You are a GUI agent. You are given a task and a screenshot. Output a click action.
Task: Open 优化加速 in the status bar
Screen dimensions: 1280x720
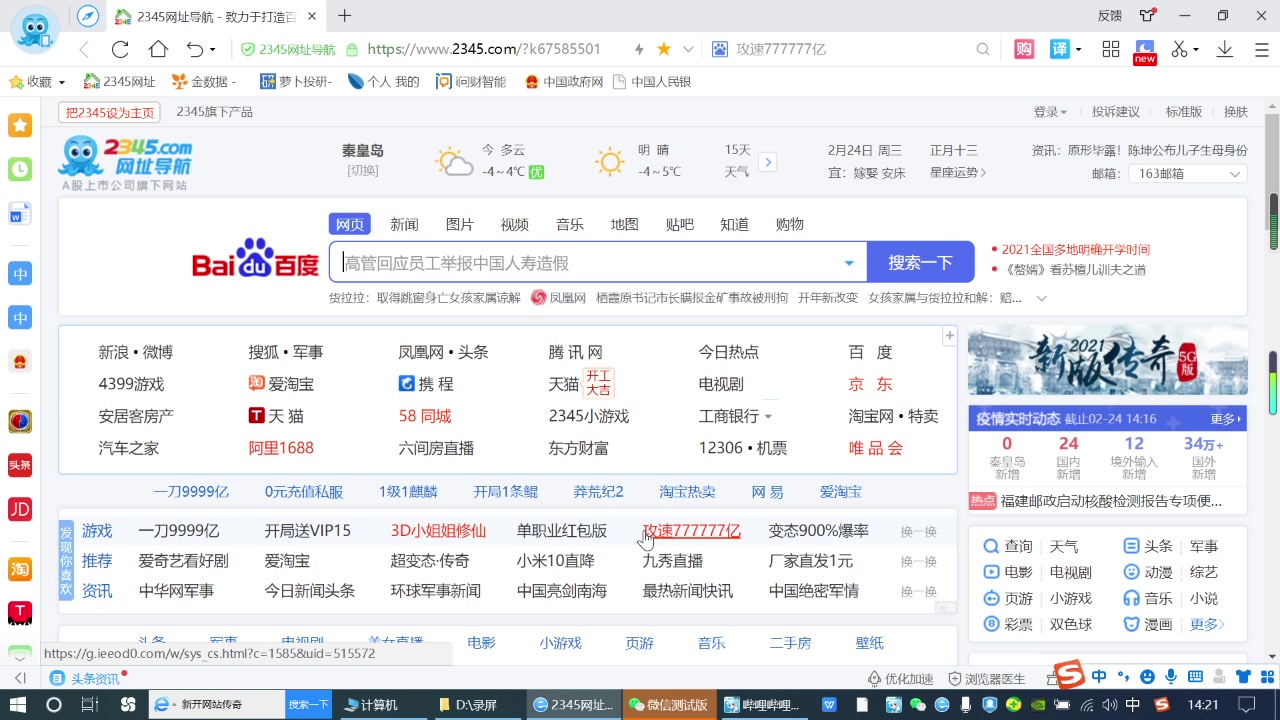(900, 678)
